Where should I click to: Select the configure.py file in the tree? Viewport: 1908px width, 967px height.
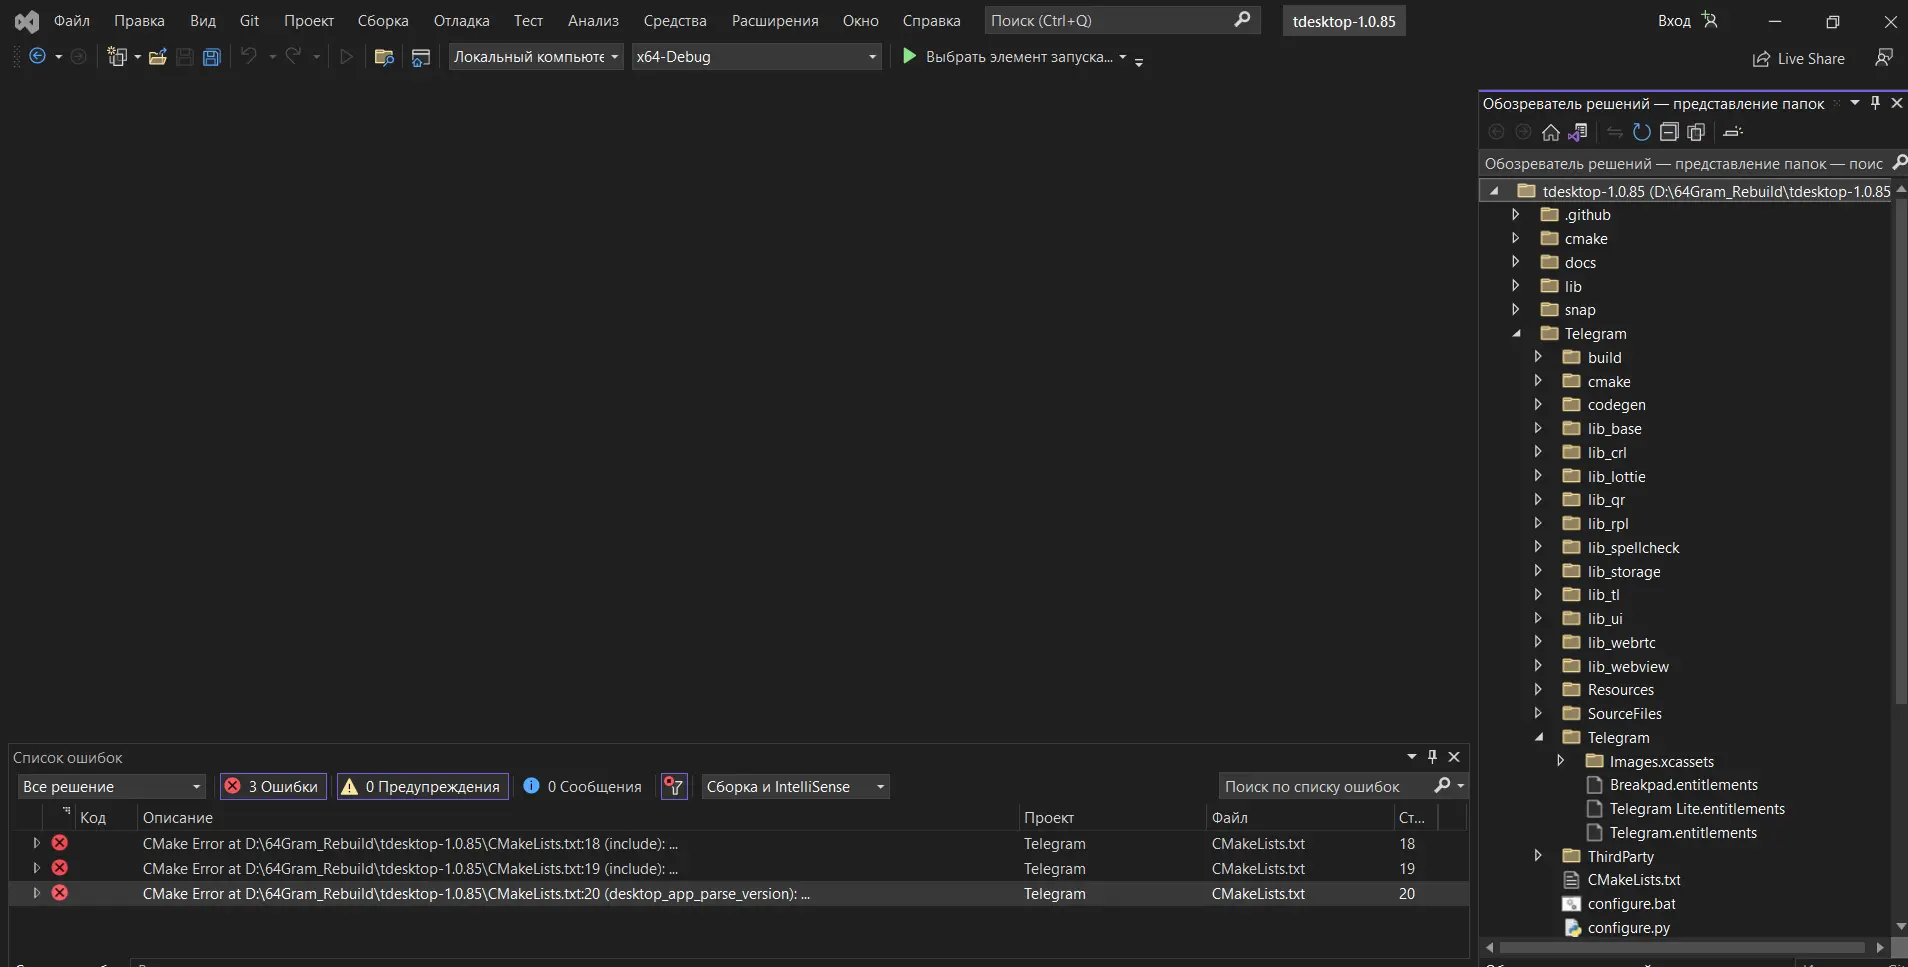pos(1628,928)
